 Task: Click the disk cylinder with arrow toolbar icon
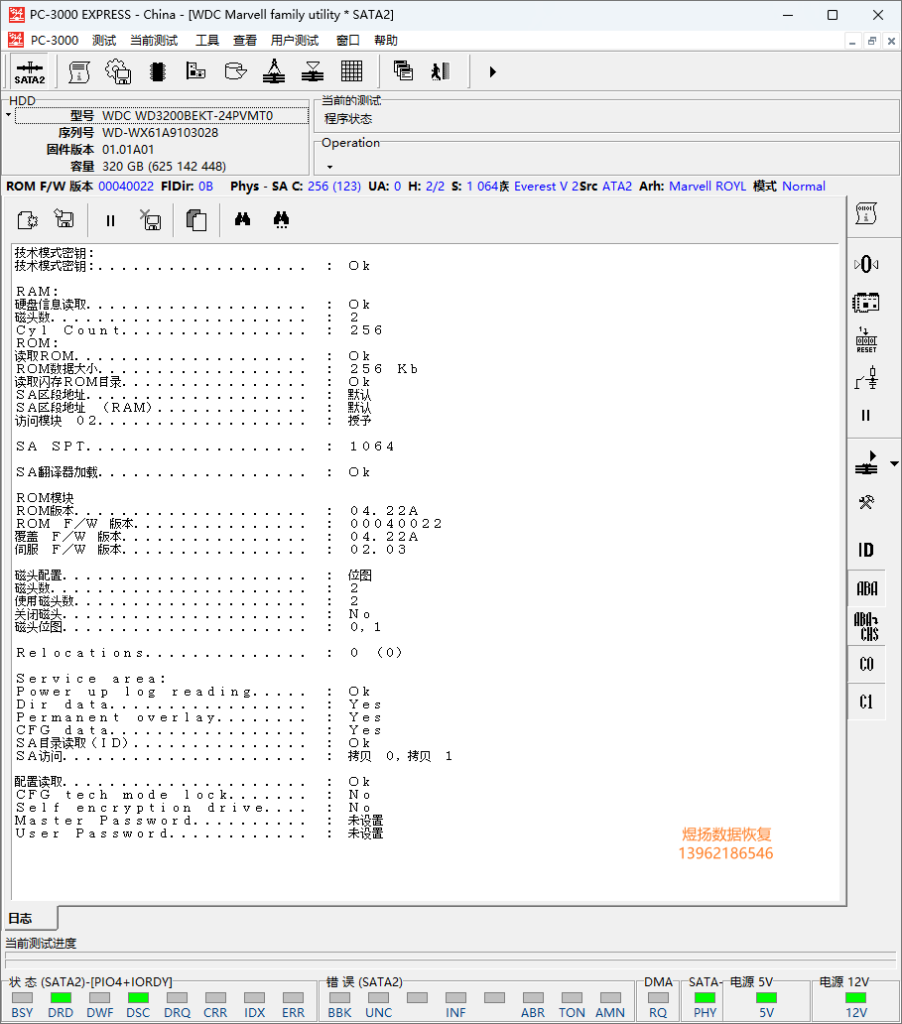[x=235, y=71]
